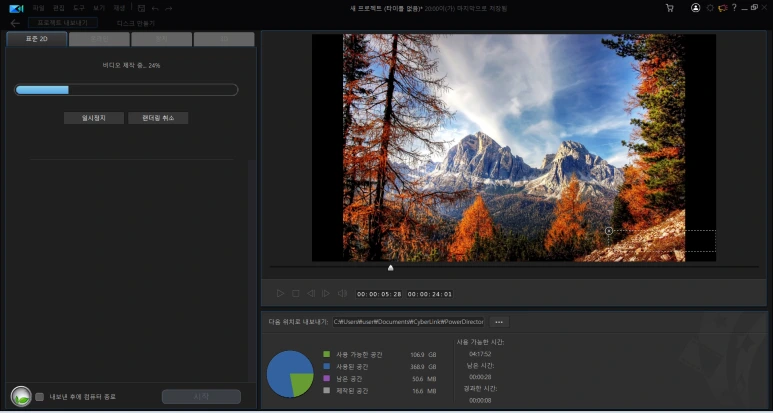The height and width of the screenshot is (413, 773).
Task: Cancel rendering with 렌더링 취소 button
Action: click(x=158, y=118)
